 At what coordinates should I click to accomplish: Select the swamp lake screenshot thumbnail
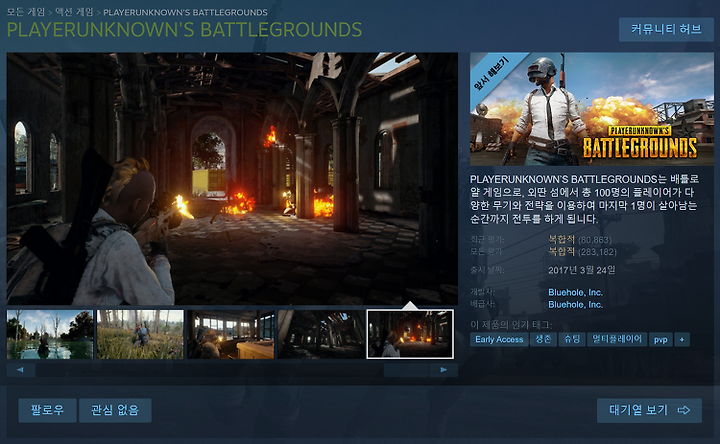(50, 334)
